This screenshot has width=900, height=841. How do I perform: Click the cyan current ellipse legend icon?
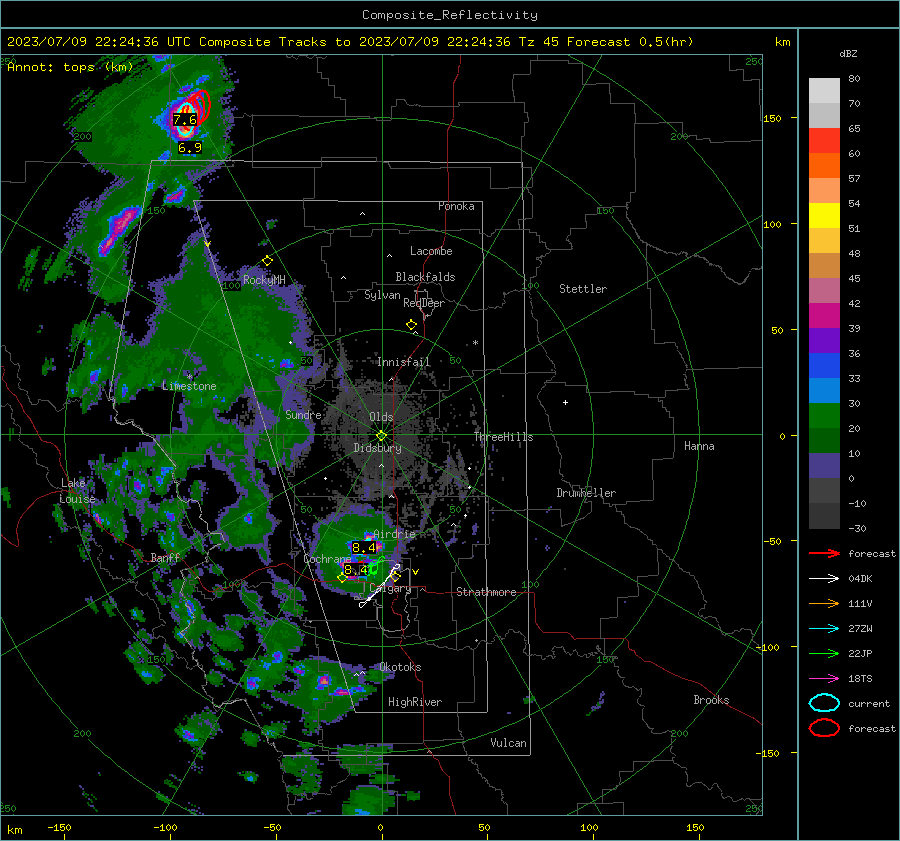pos(824,703)
